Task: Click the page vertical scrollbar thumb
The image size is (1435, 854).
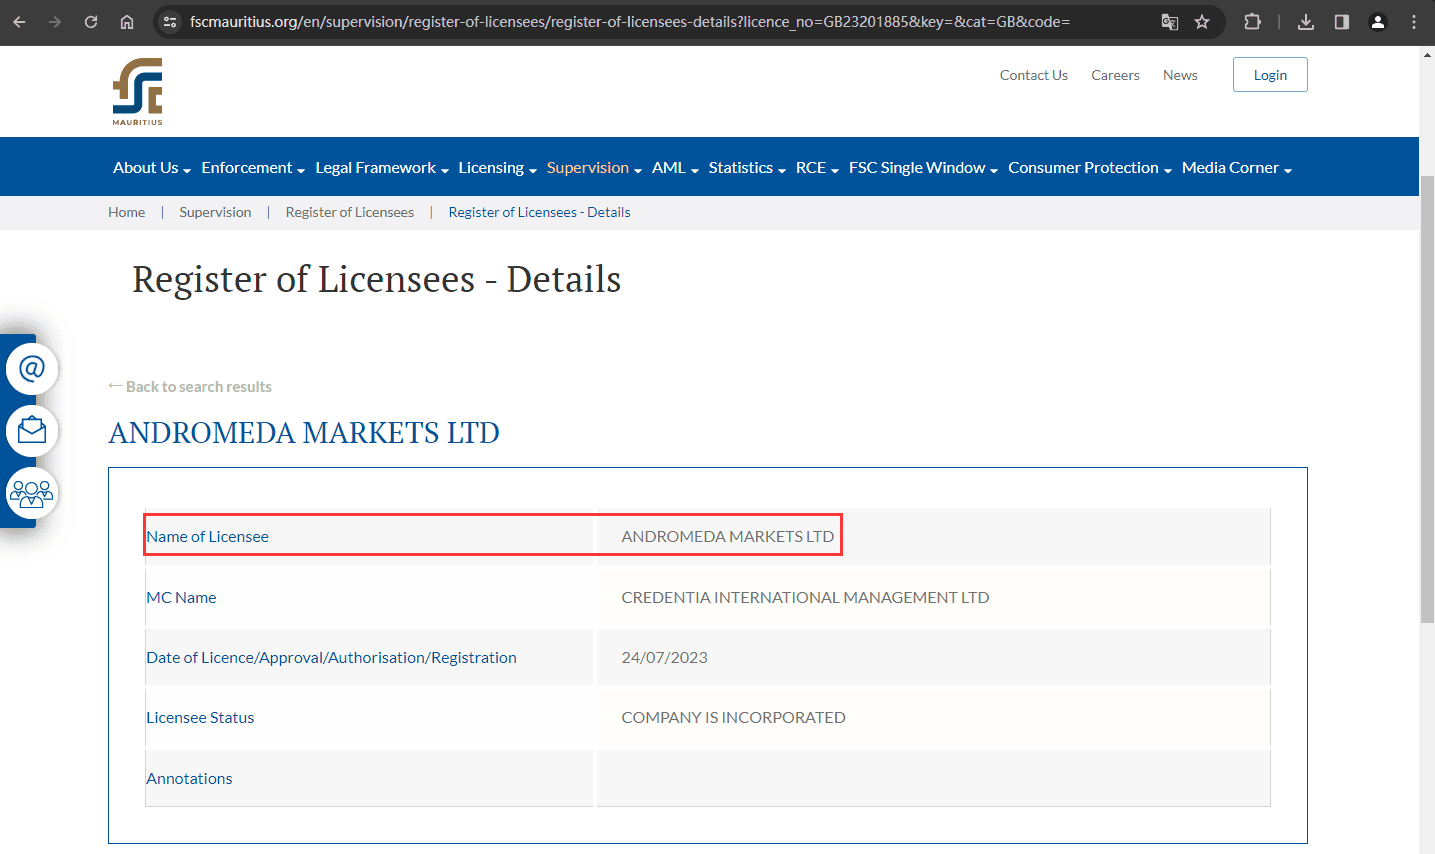Action: tap(1427, 400)
